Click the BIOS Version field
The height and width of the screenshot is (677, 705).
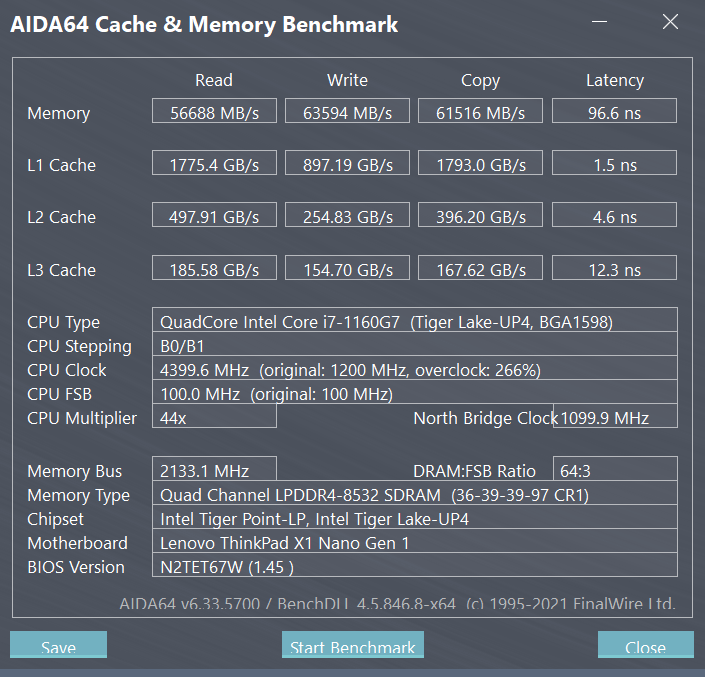[x=415, y=565]
